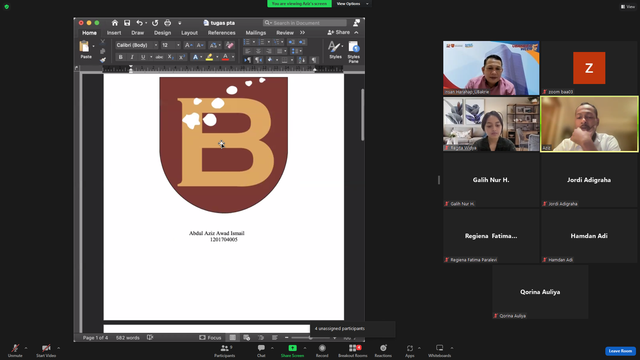Click the Sort icon in the ribbon
The height and width of the screenshot is (360, 640).
click(x=302, y=60)
